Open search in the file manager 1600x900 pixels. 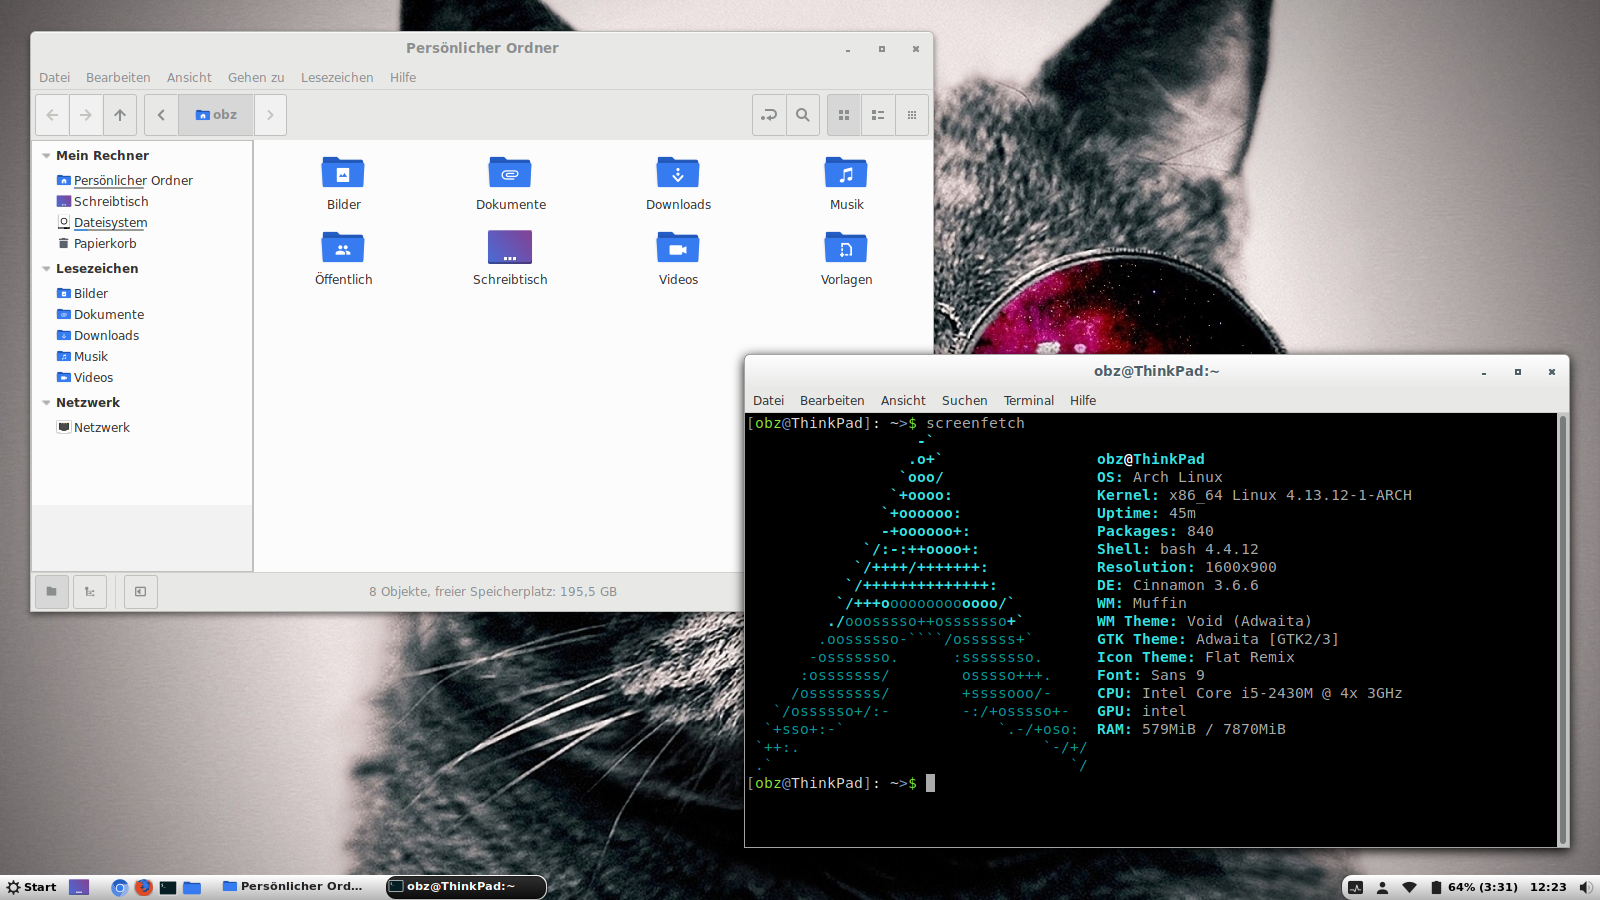pos(803,115)
